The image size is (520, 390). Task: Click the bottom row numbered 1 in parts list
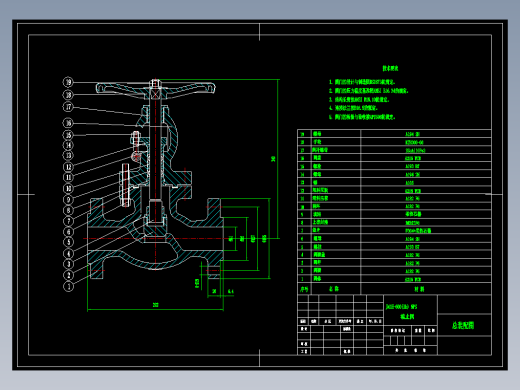pos(394,279)
